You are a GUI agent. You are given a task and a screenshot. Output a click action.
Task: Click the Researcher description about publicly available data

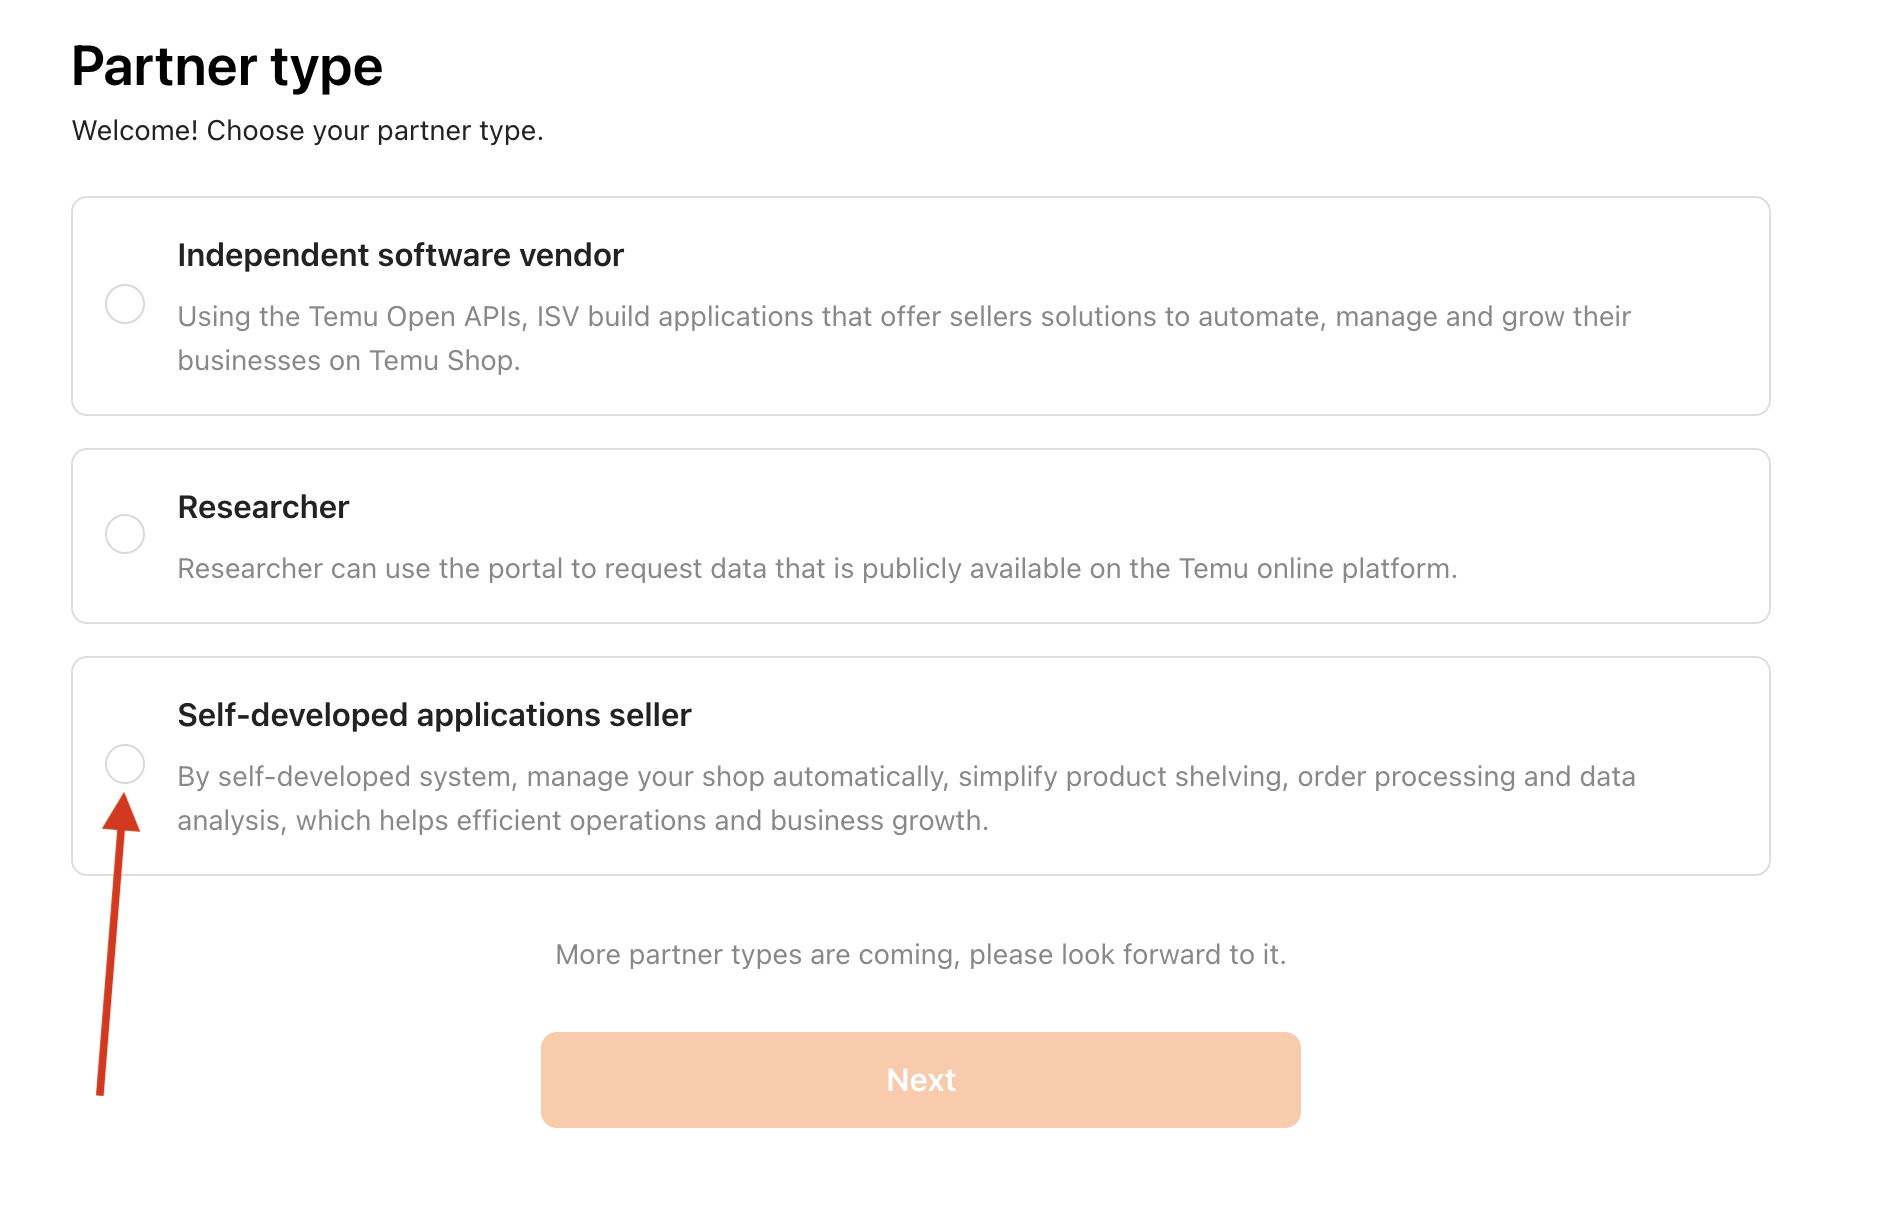pyautogui.click(x=816, y=569)
